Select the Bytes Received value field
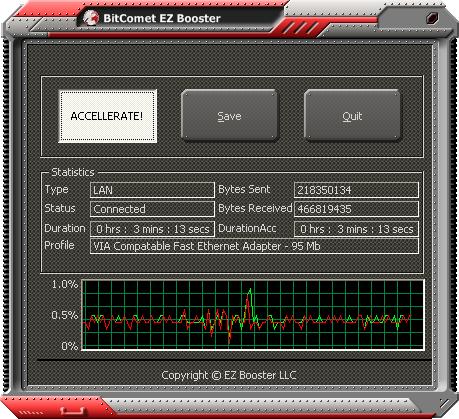The image size is (459, 419). [356, 209]
